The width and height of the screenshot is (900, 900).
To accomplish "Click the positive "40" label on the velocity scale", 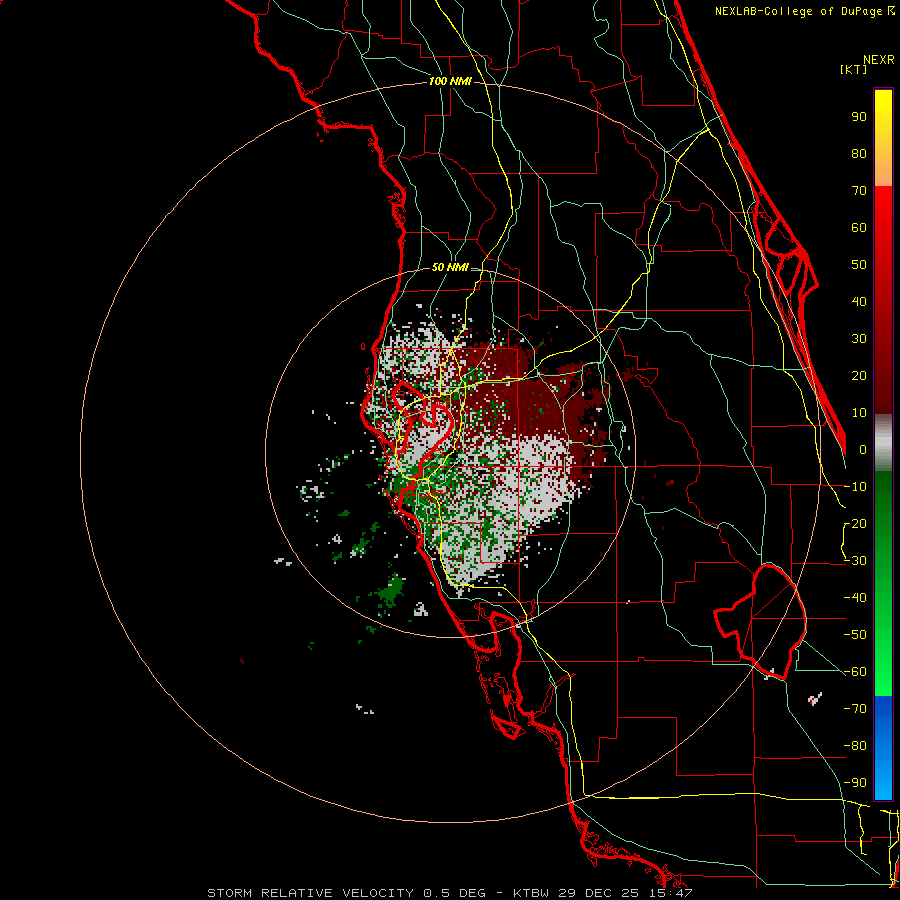I will (x=859, y=301).
